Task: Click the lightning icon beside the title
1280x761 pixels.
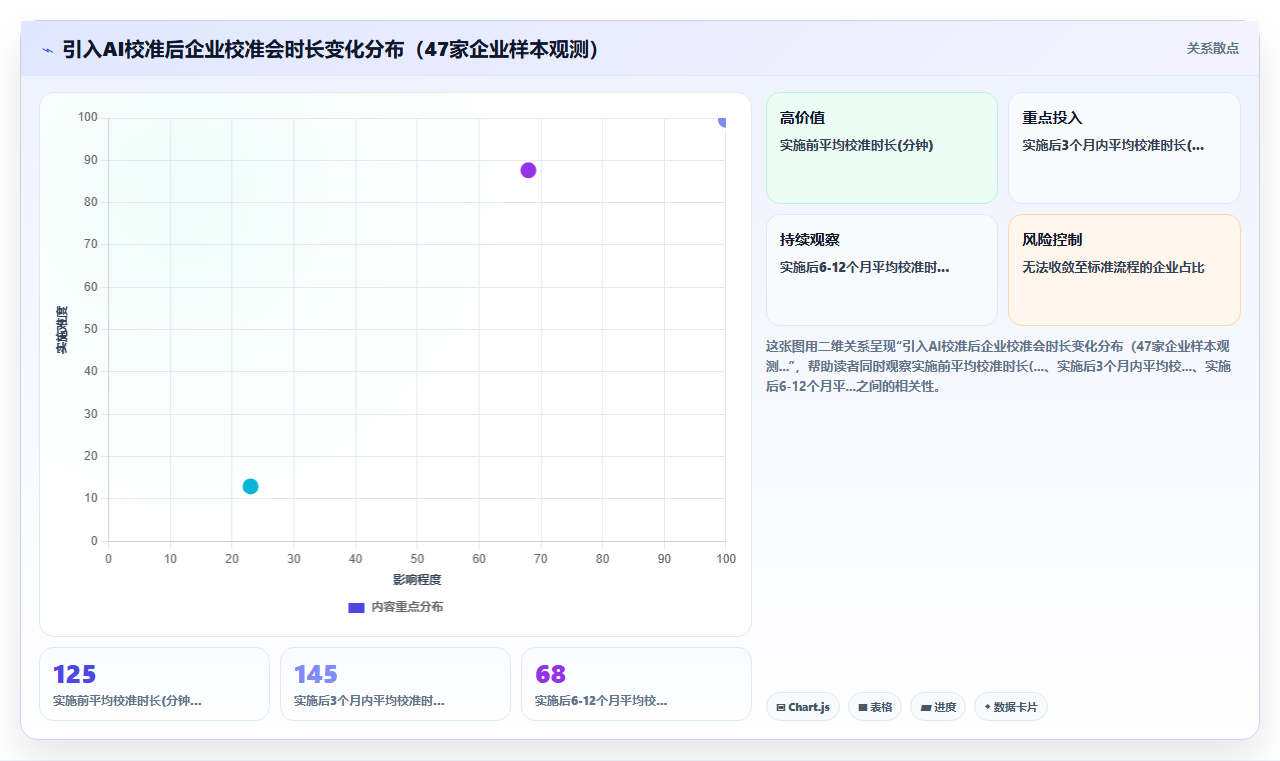Action: [47, 50]
